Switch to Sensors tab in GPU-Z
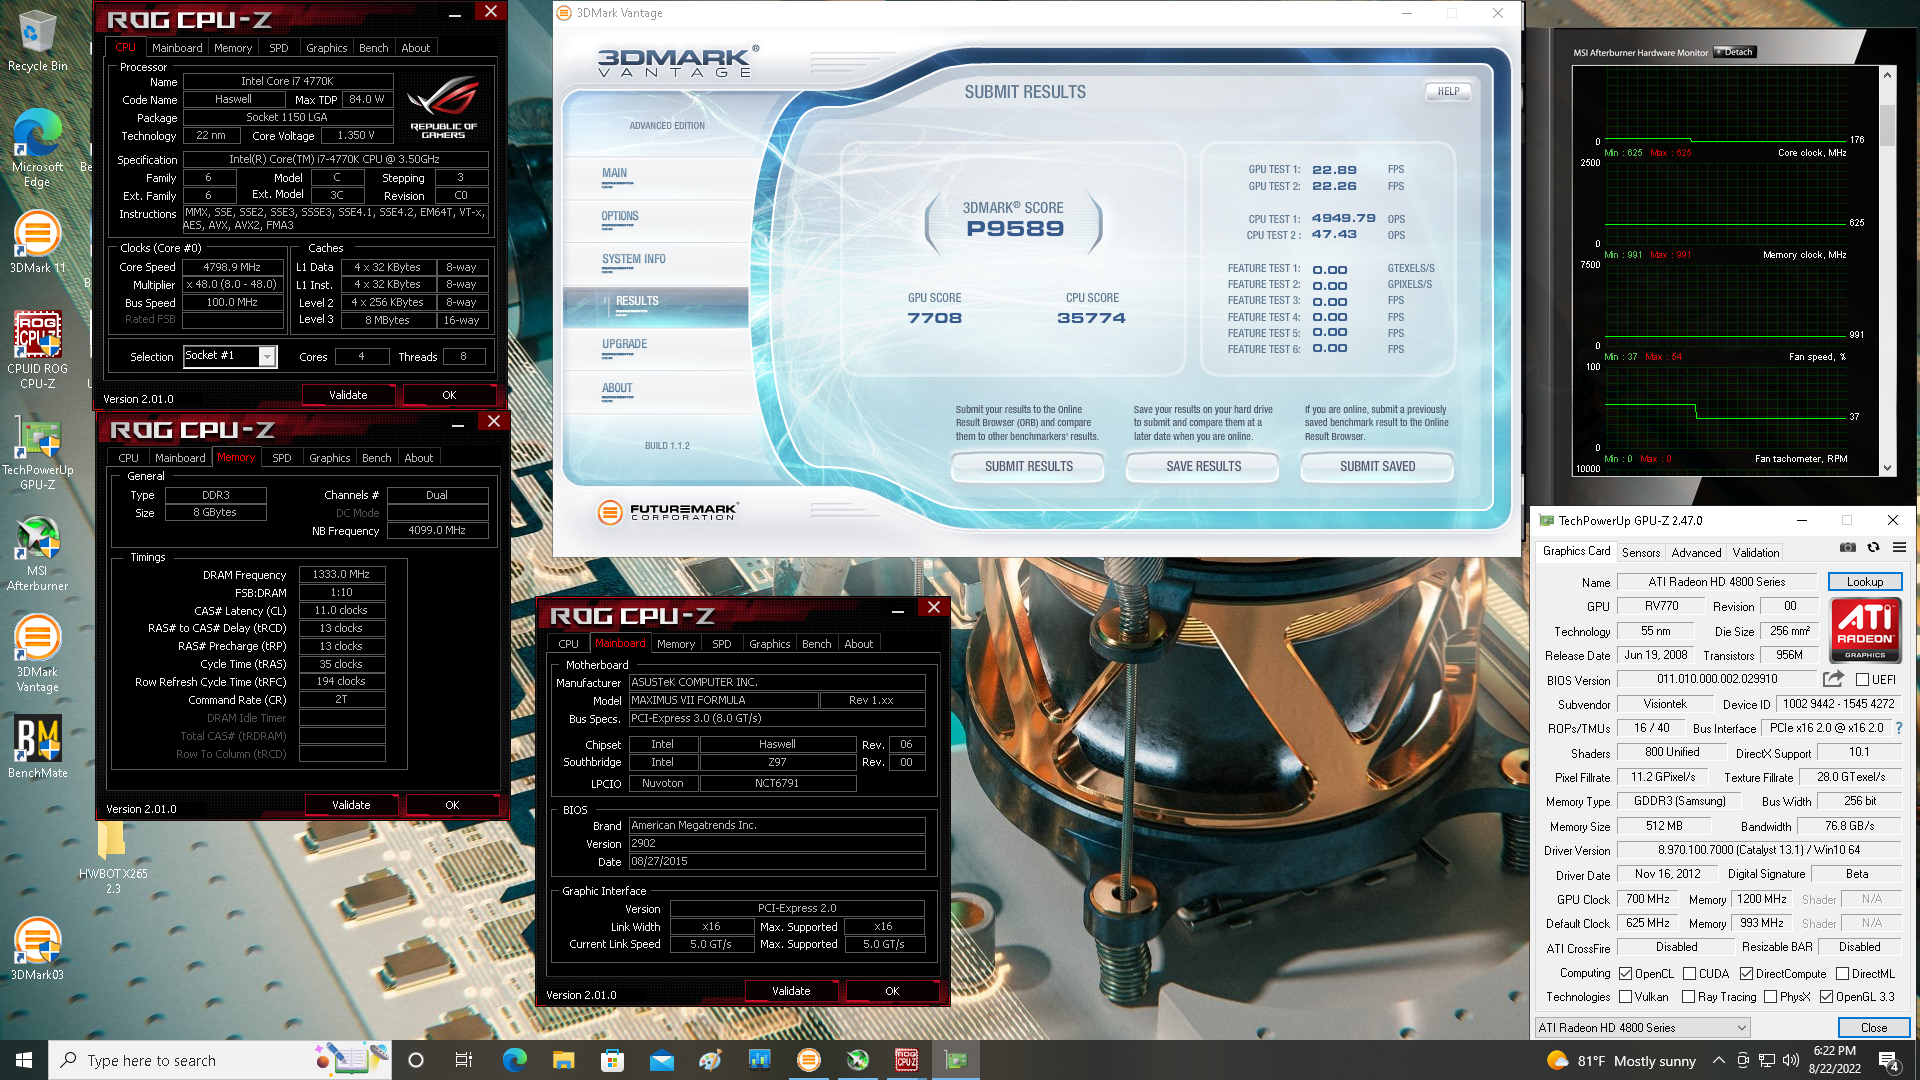Viewport: 1920px width, 1080px height. pyautogui.click(x=1641, y=552)
